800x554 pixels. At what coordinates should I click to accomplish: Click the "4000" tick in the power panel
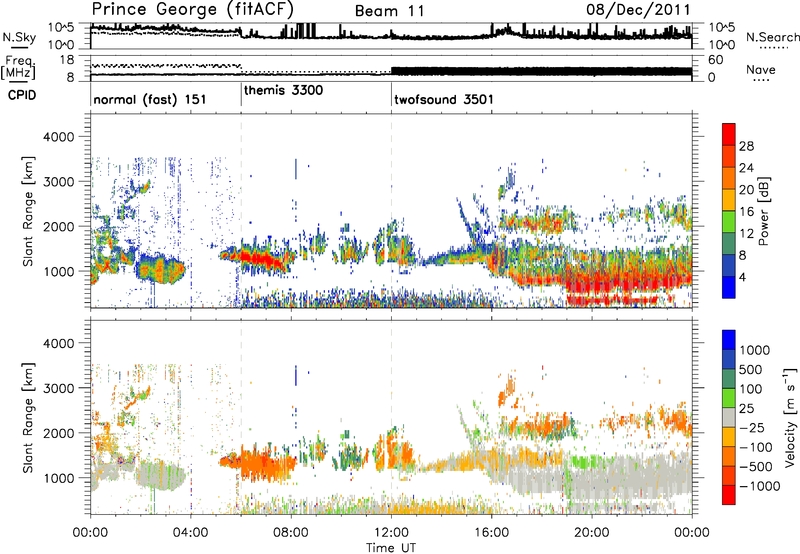coord(59,137)
